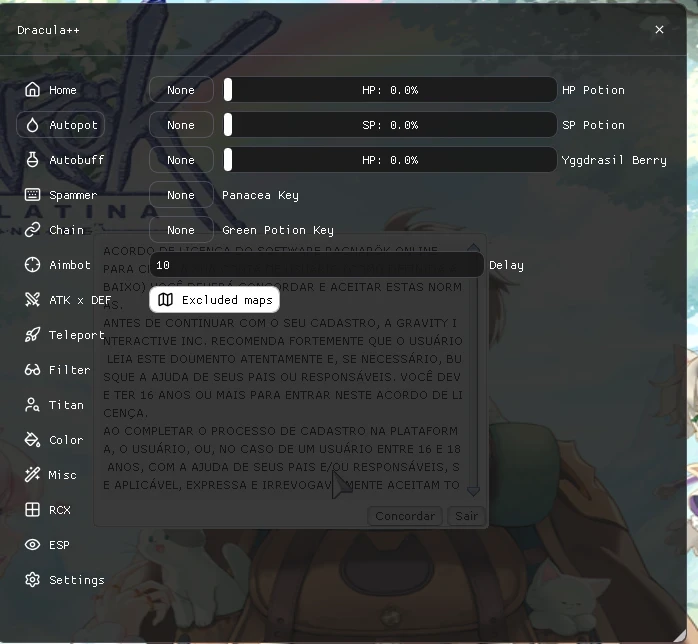Click the Autobuff flask icon
The width and height of the screenshot is (698, 644).
point(32,160)
